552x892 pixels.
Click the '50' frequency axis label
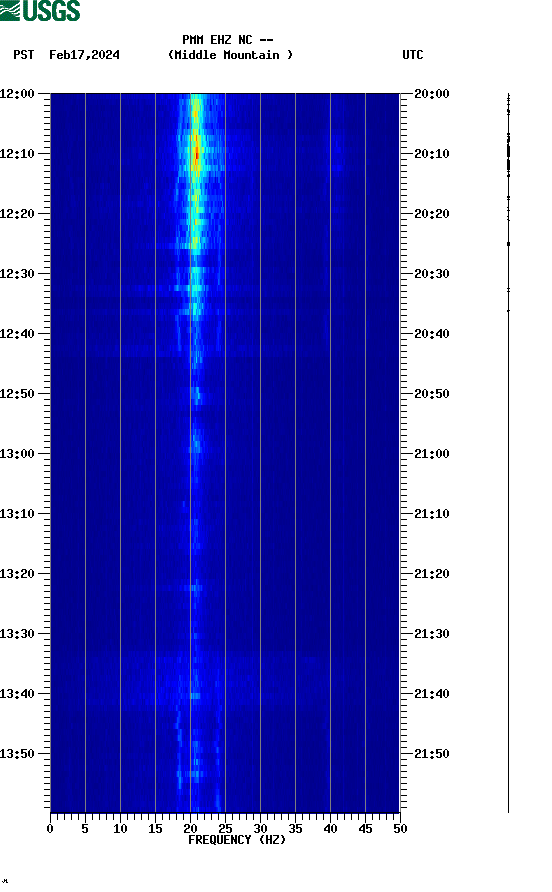400,829
